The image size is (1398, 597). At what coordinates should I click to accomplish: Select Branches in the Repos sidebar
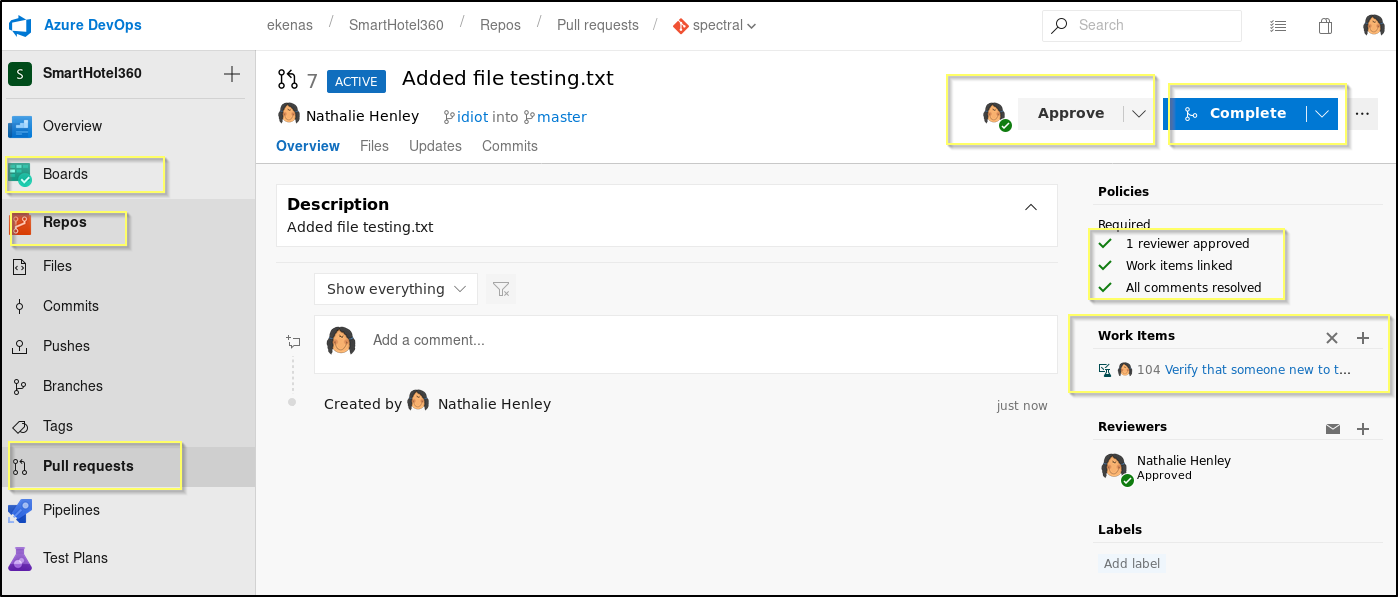[73, 386]
